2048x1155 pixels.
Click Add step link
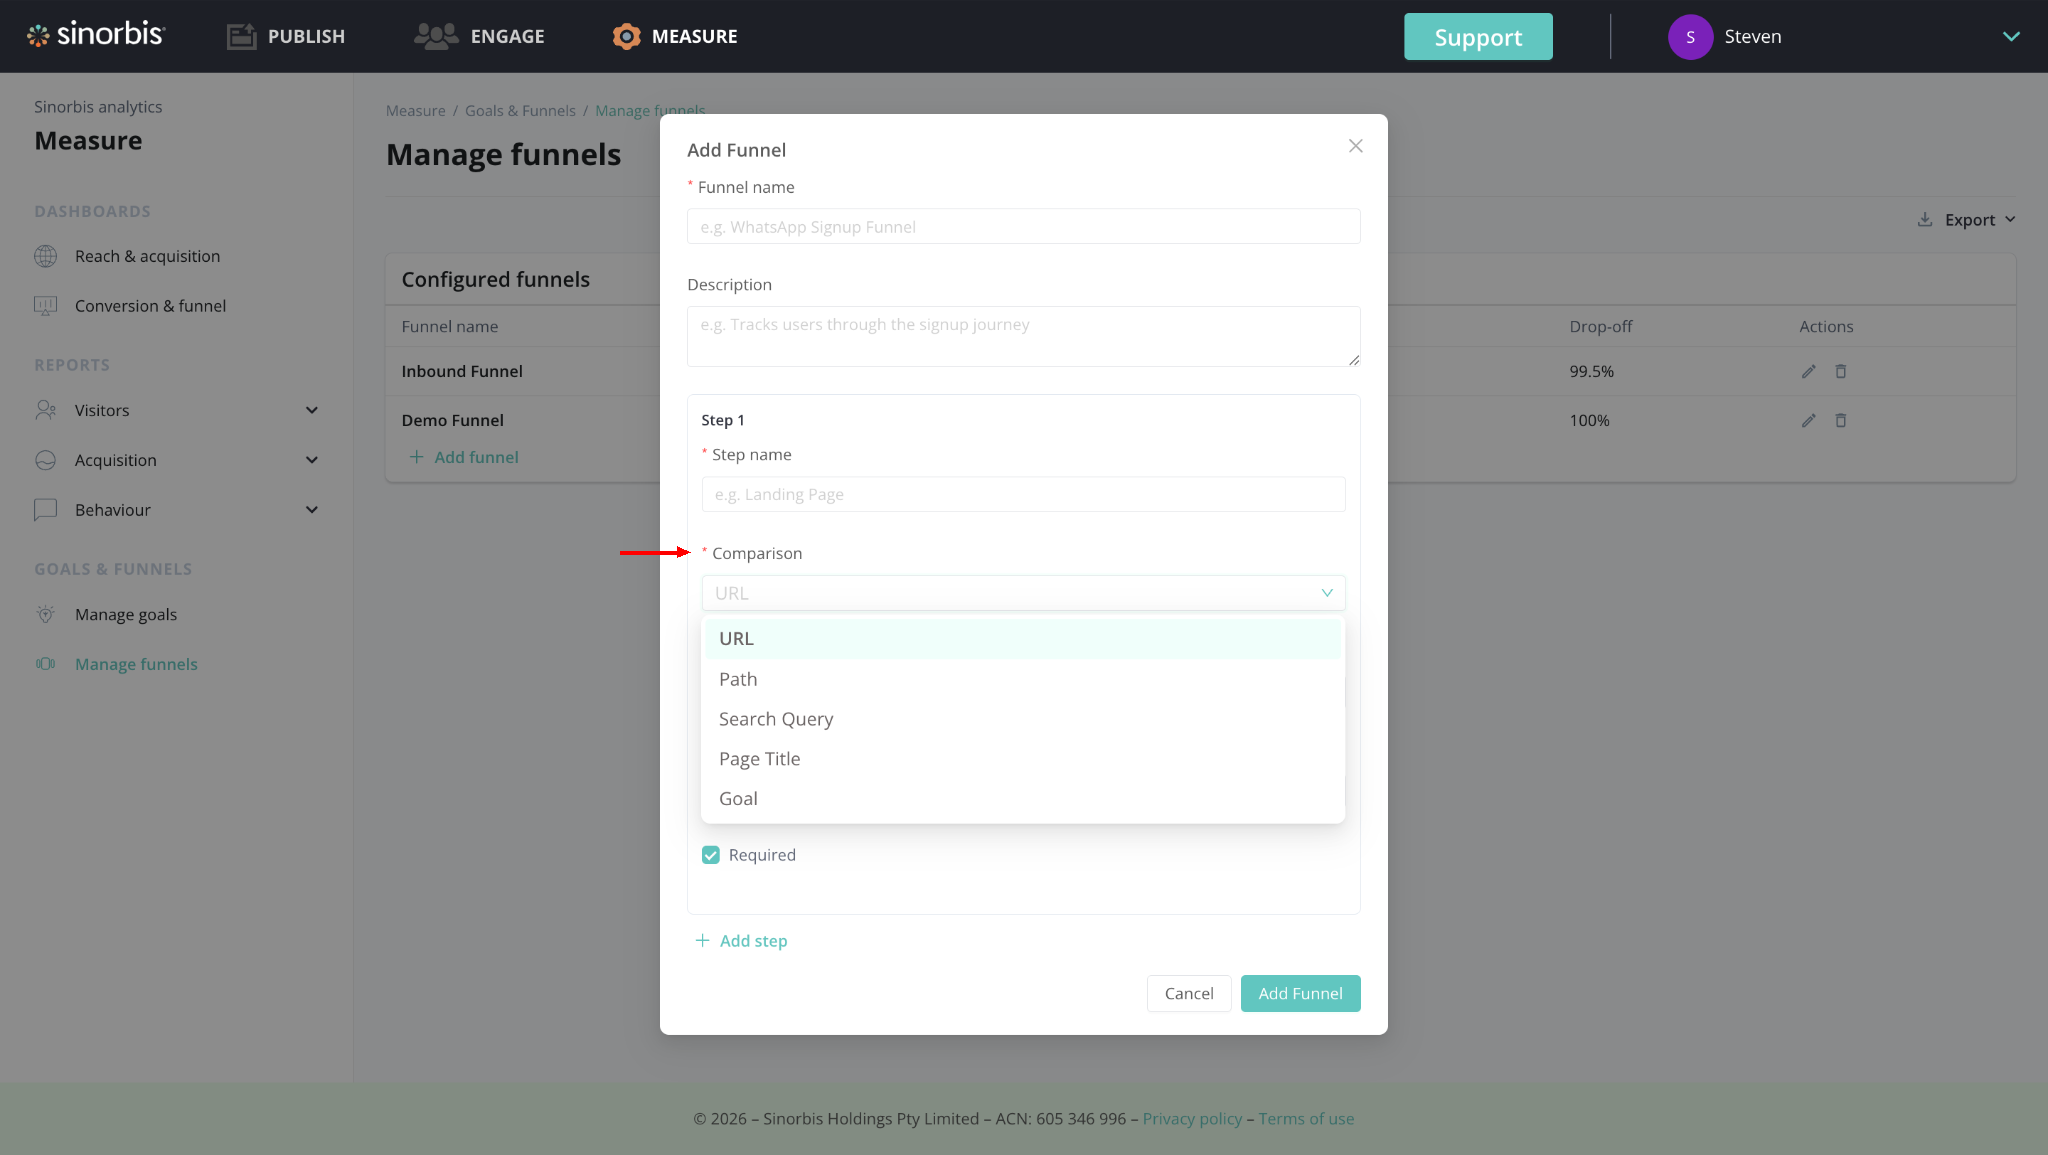tap(753, 941)
